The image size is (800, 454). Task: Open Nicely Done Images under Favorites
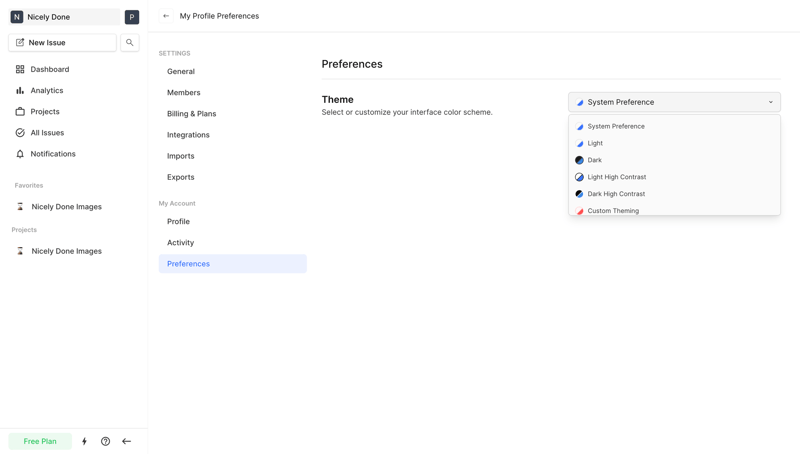click(x=66, y=207)
